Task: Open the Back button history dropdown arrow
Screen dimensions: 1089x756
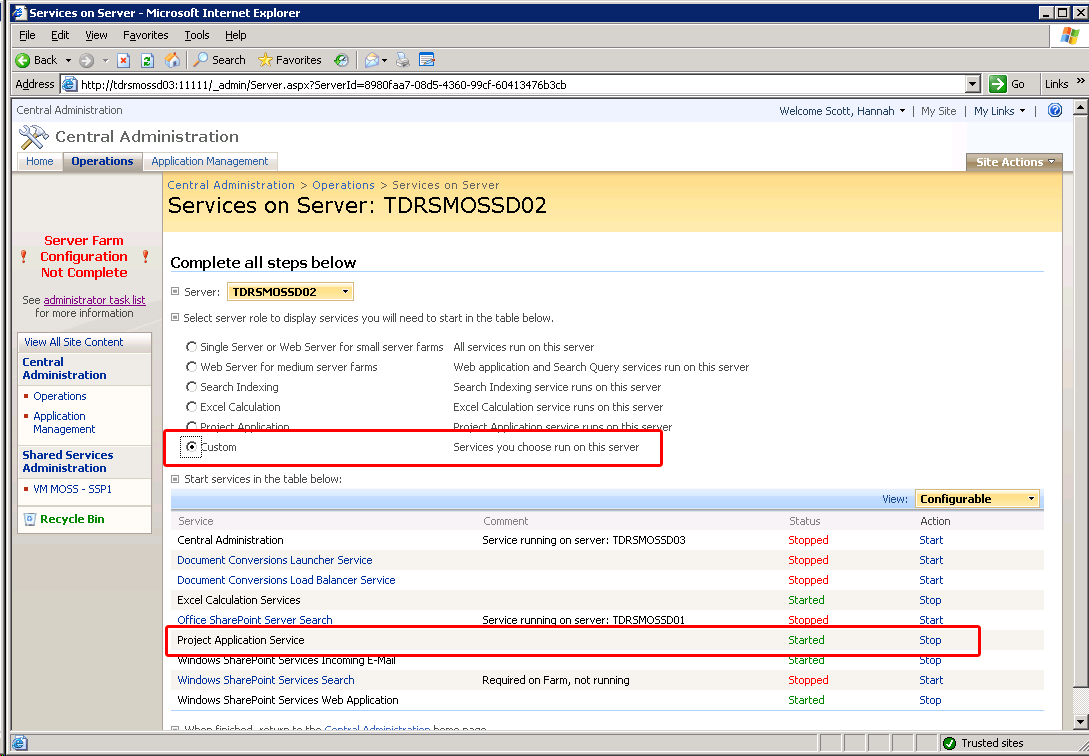Action: point(68,60)
